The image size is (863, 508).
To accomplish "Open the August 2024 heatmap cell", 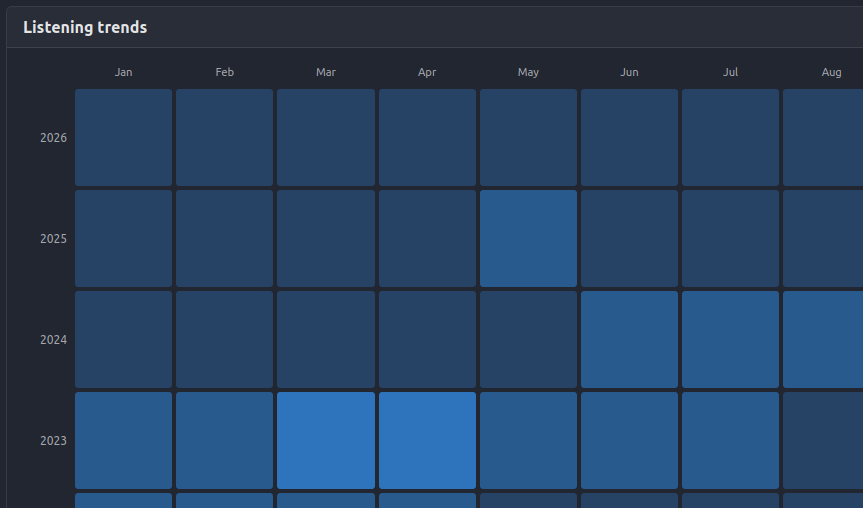I will [823, 340].
